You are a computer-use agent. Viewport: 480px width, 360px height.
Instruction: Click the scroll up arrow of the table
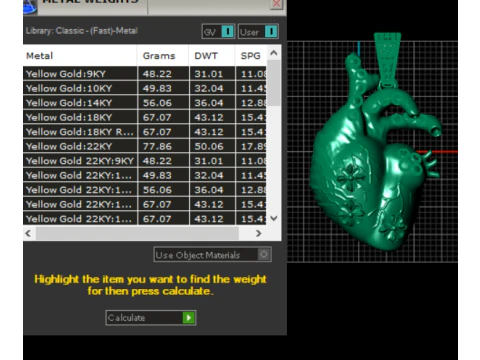(x=274, y=53)
